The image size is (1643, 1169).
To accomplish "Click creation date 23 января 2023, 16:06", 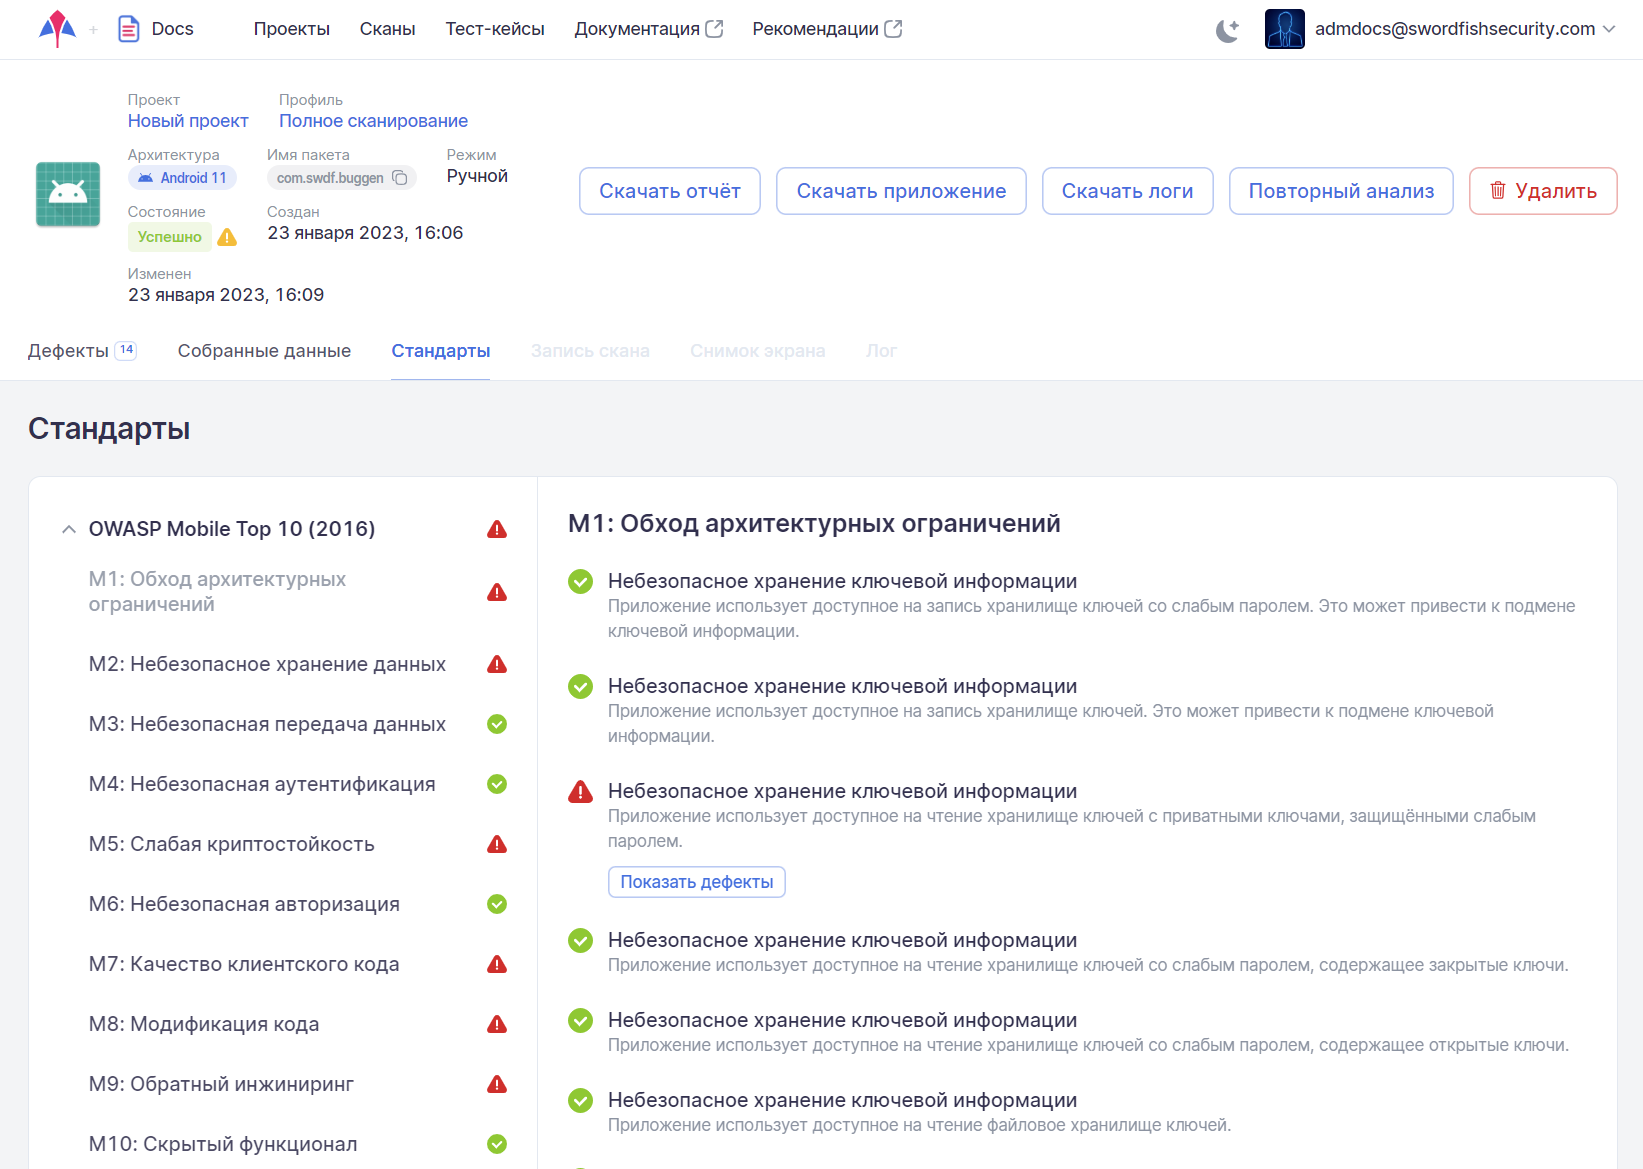I will coord(365,233).
